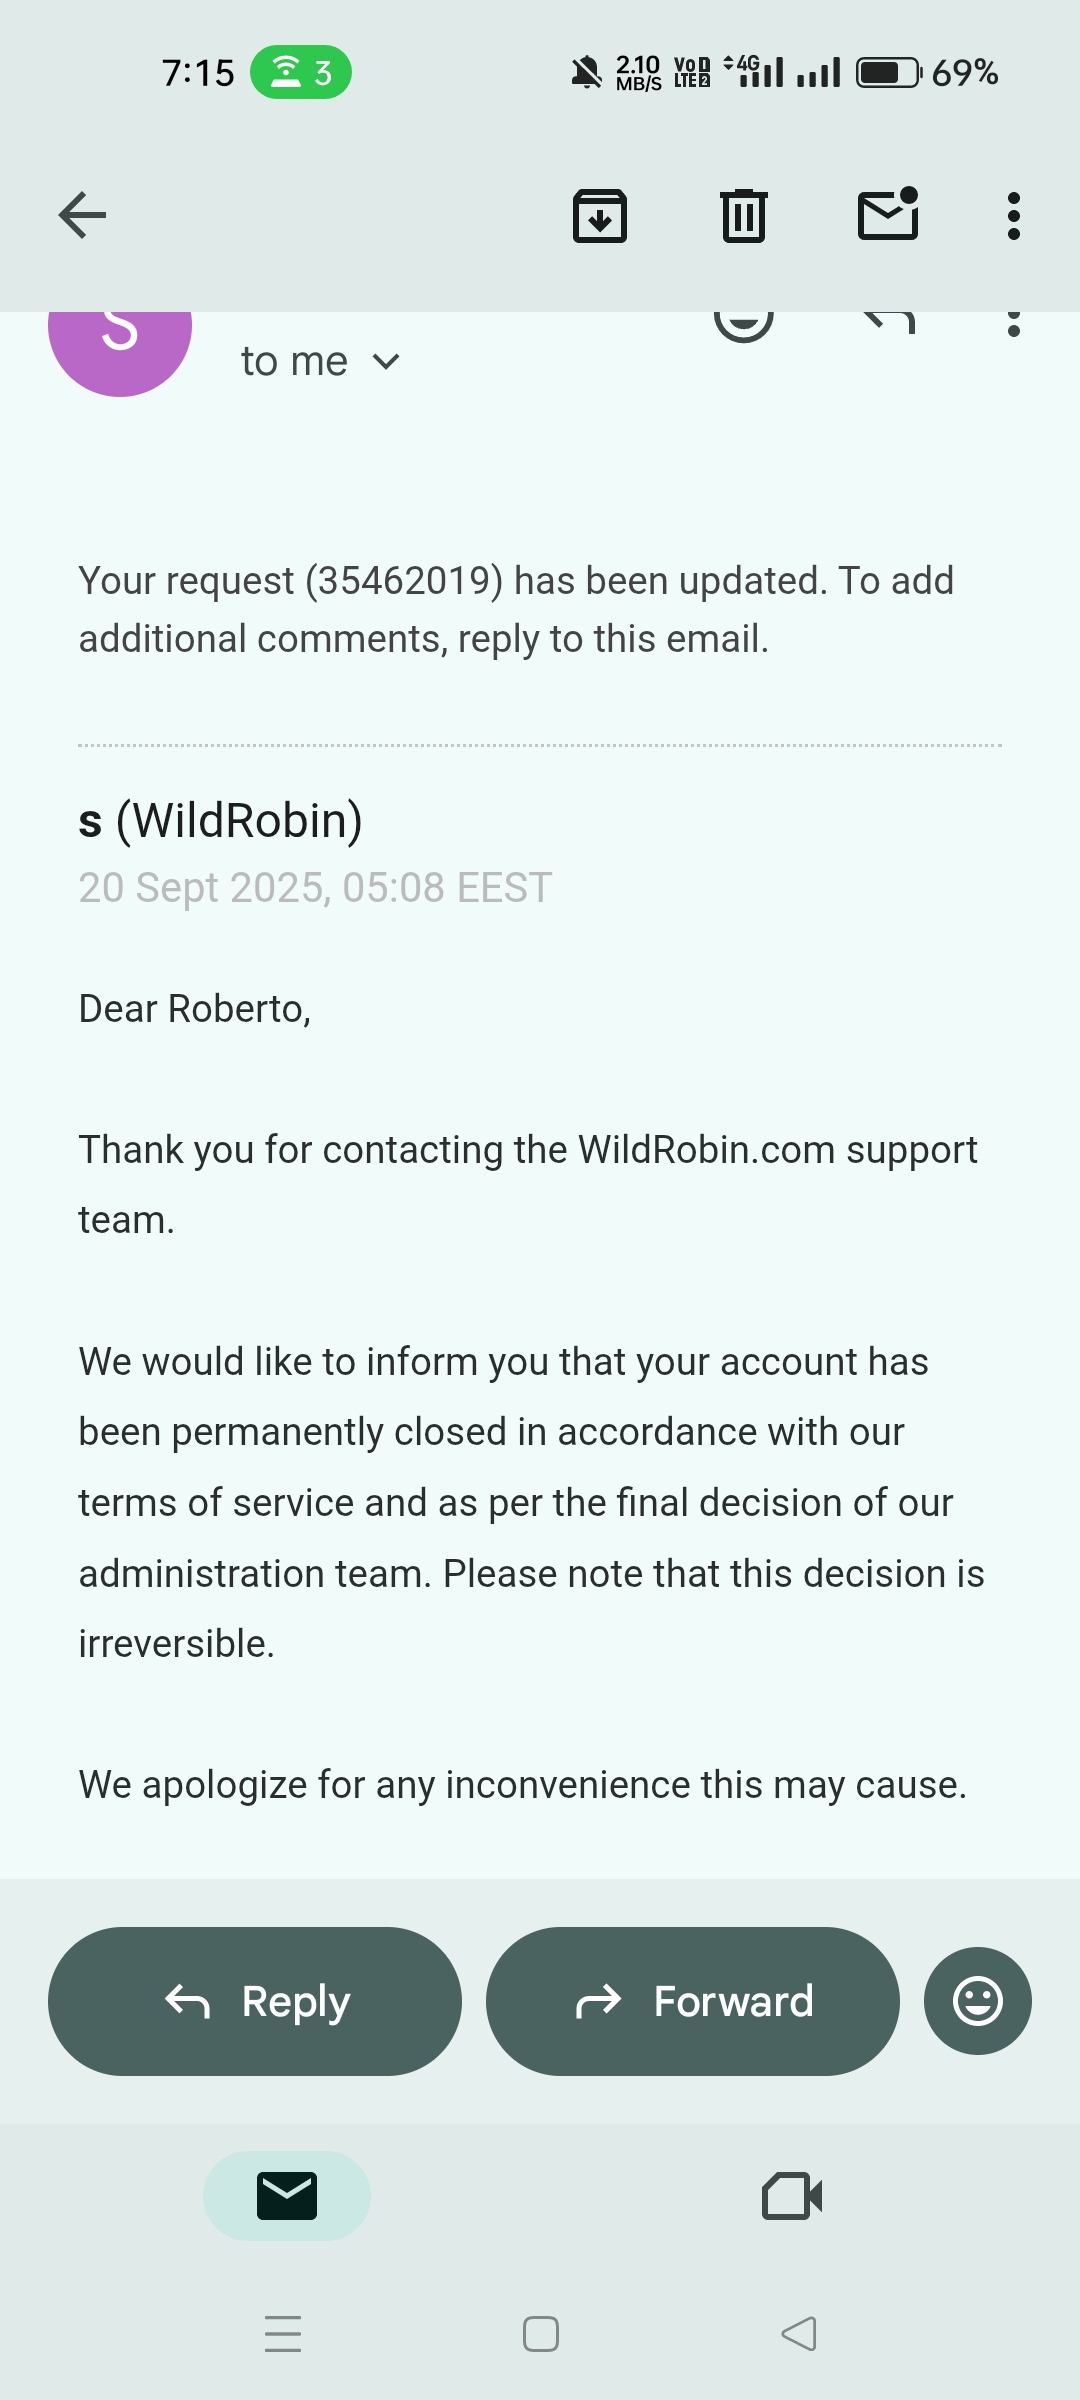Tap the green hotspot indicator pill
The width and height of the screenshot is (1080, 2400).
coord(300,72)
